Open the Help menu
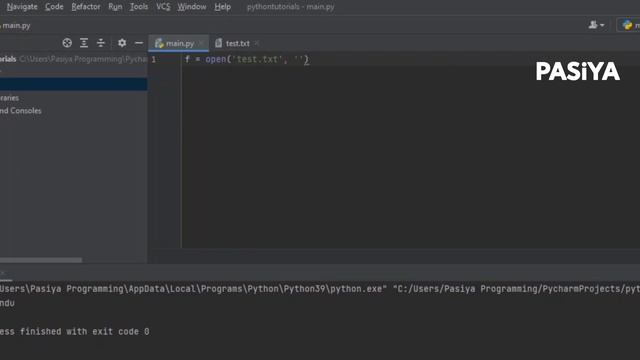Image resolution: width=640 pixels, height=360 pixels. (222, 7)
